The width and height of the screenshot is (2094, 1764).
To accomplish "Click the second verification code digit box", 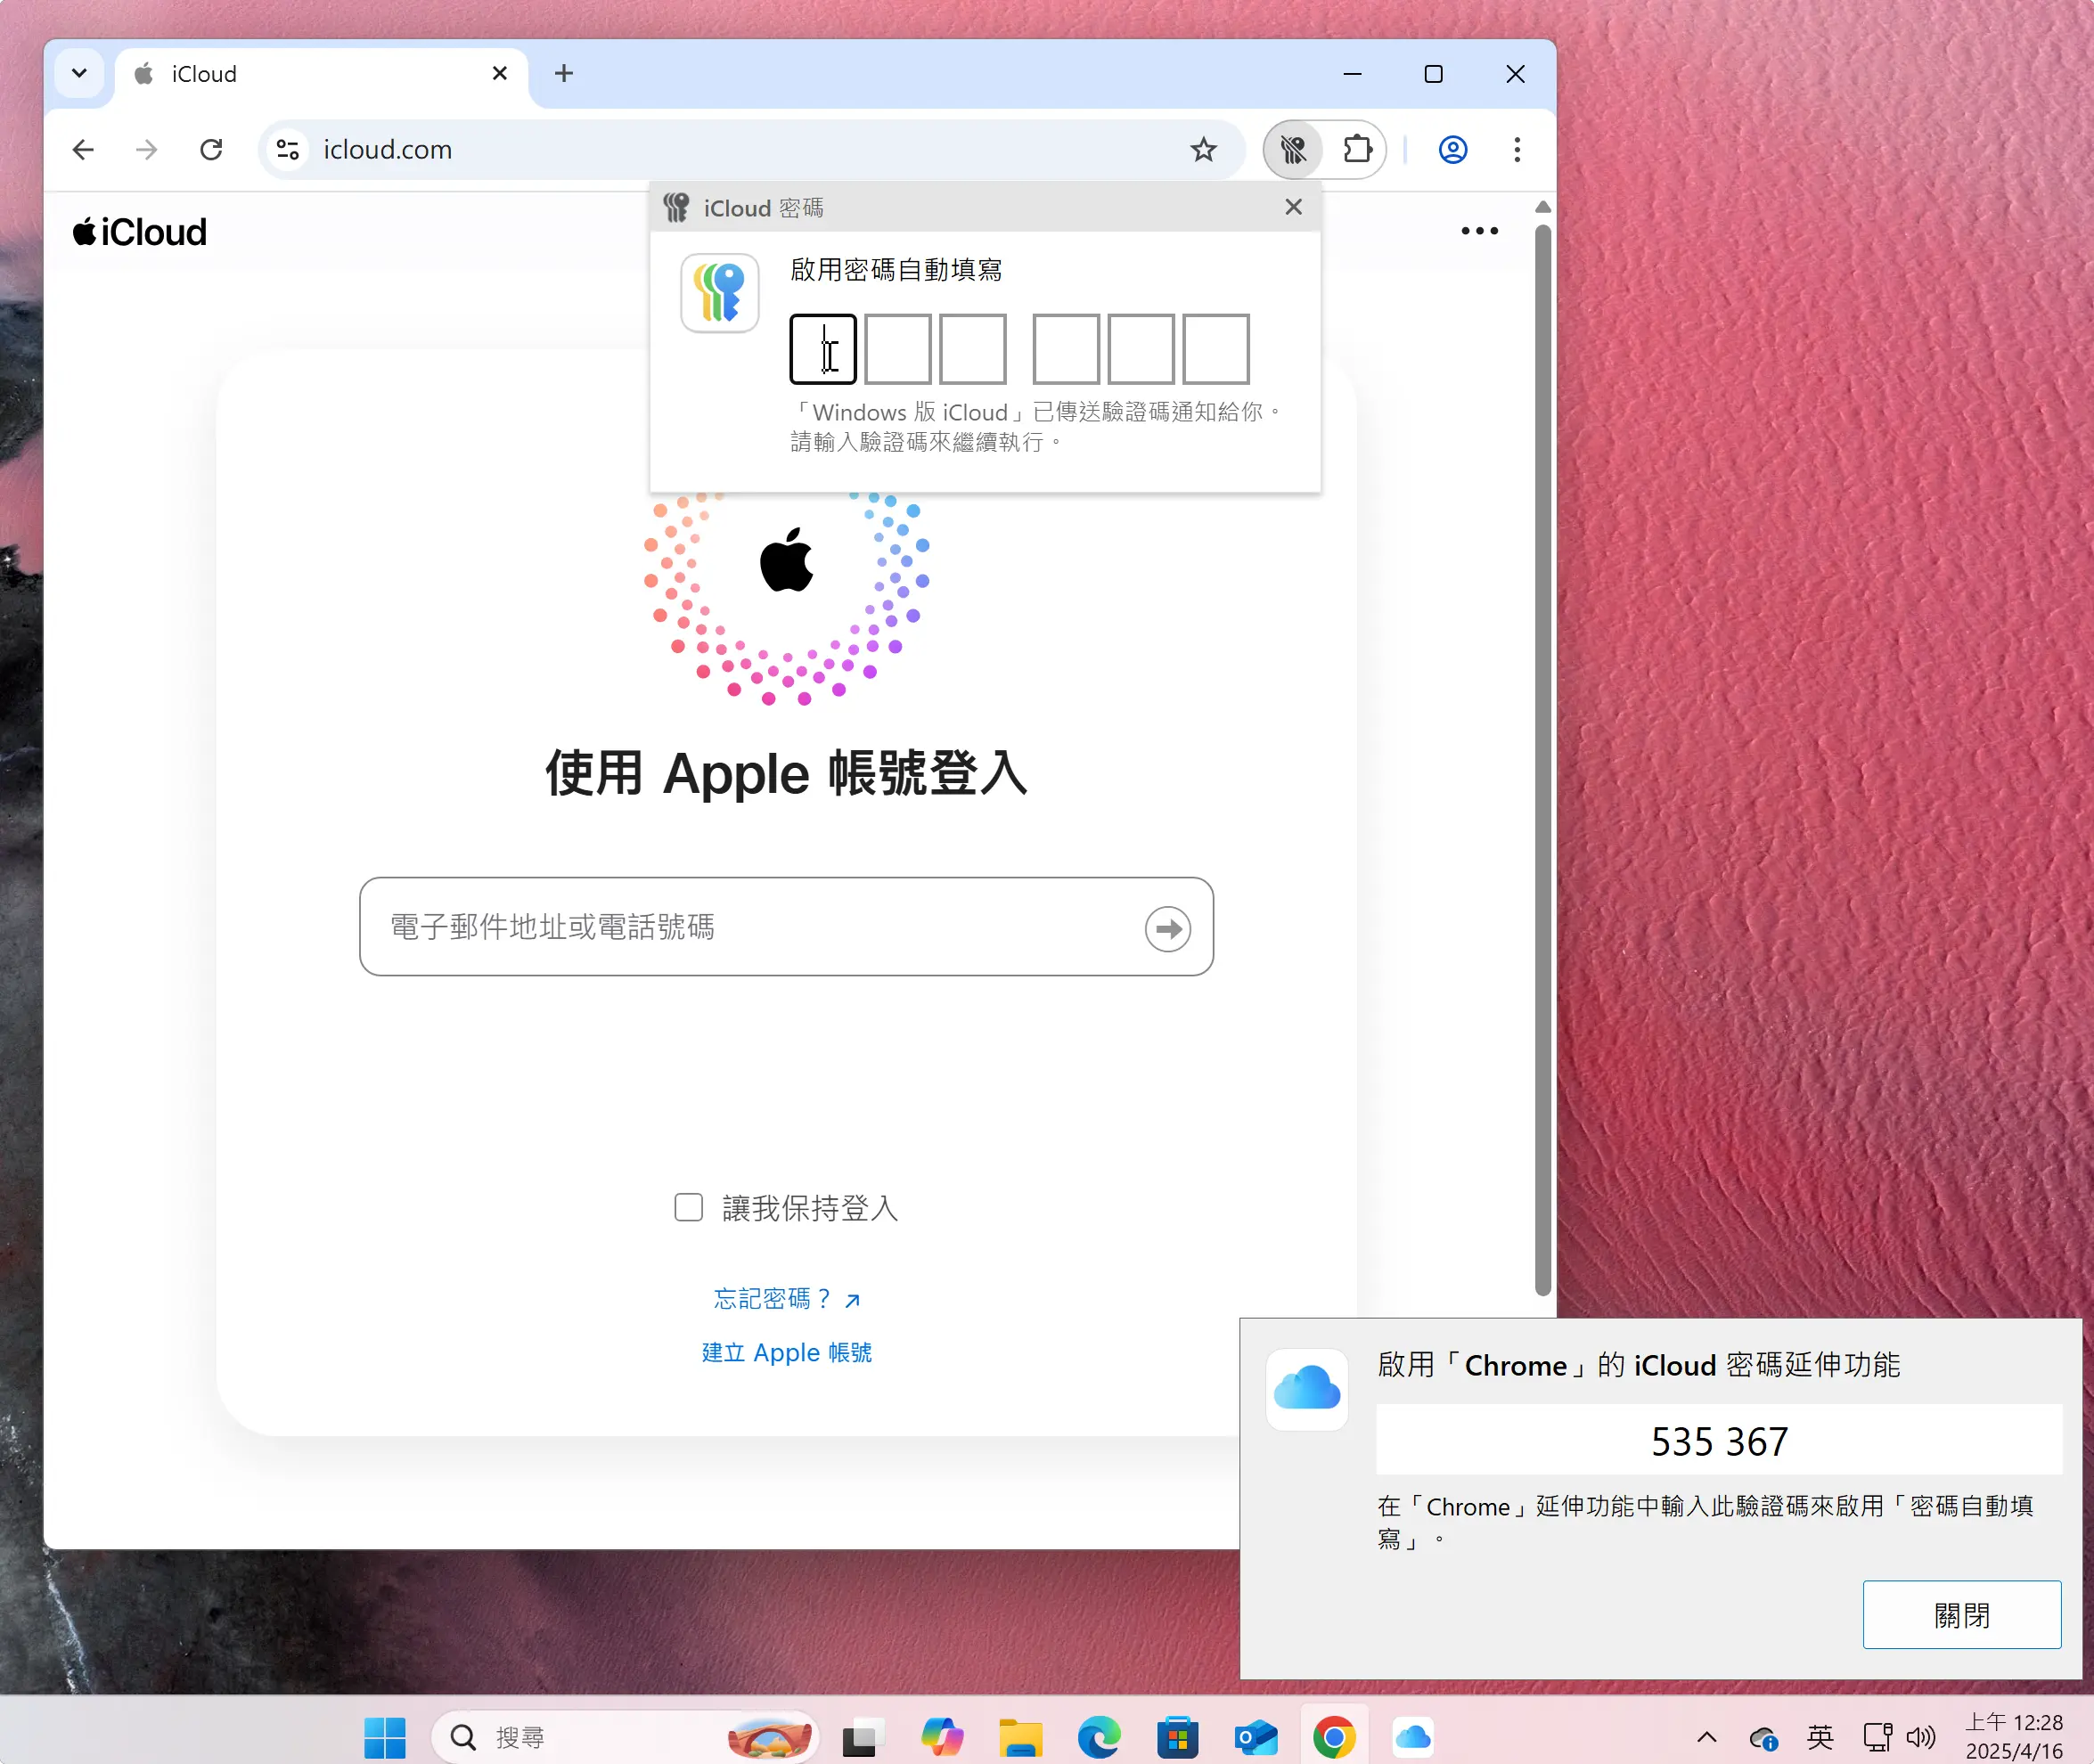I will pos(898,349).
